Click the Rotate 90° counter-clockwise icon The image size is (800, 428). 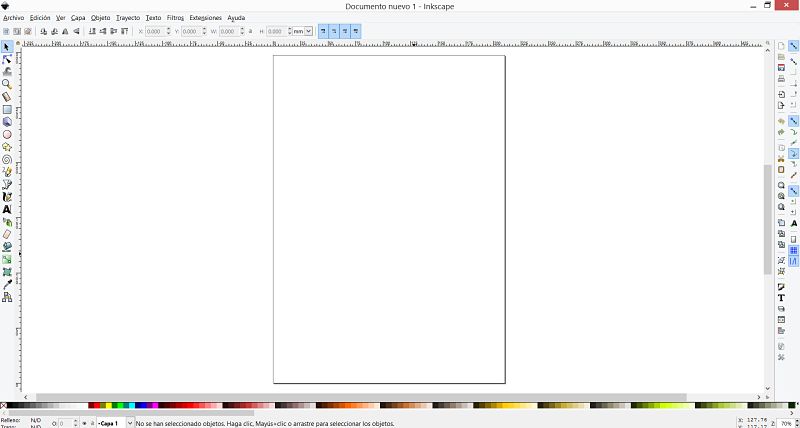click(43, 32)
